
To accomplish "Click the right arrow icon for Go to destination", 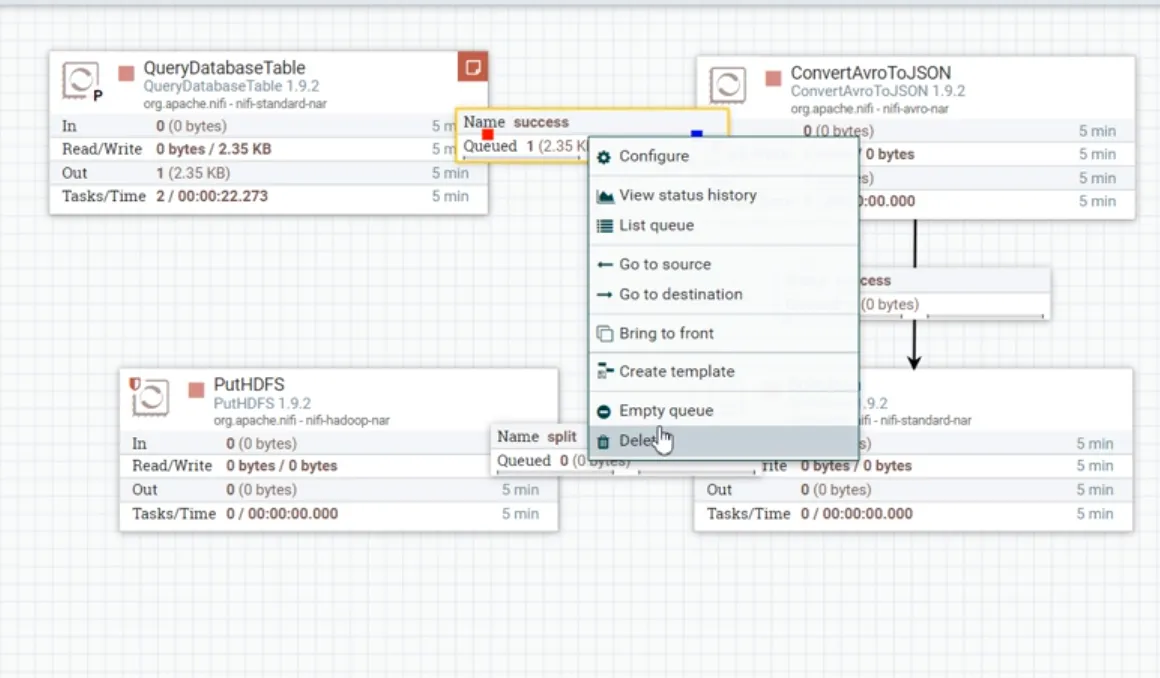I will point(604,295).
